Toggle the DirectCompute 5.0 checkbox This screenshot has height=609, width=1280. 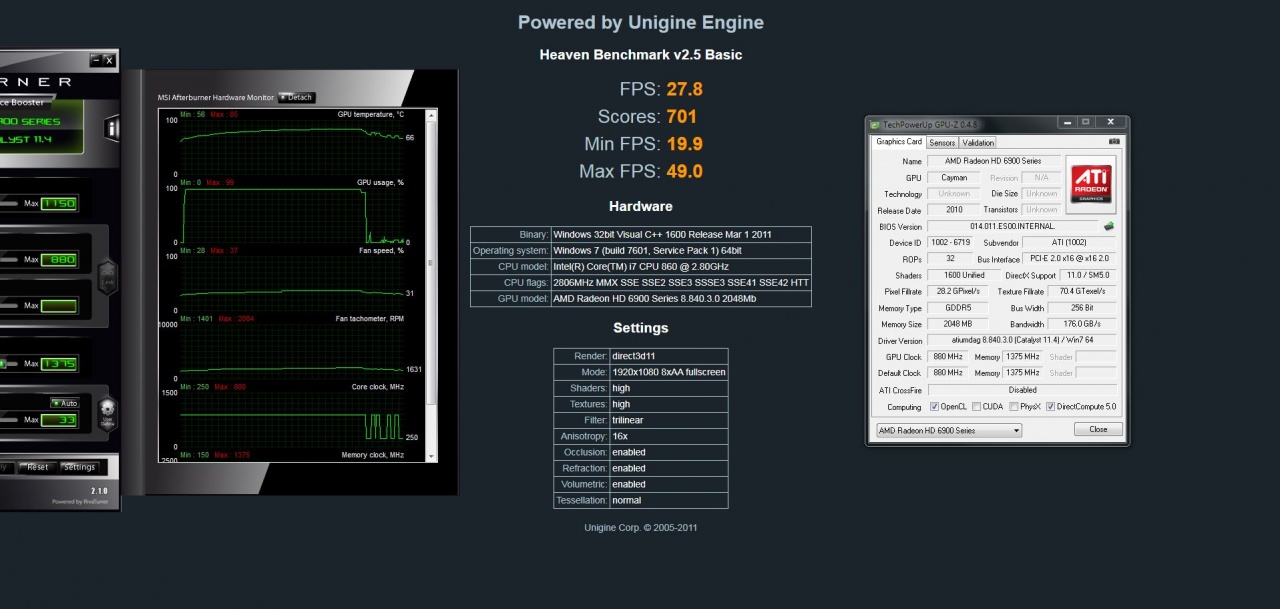[x=1050, y=407]
